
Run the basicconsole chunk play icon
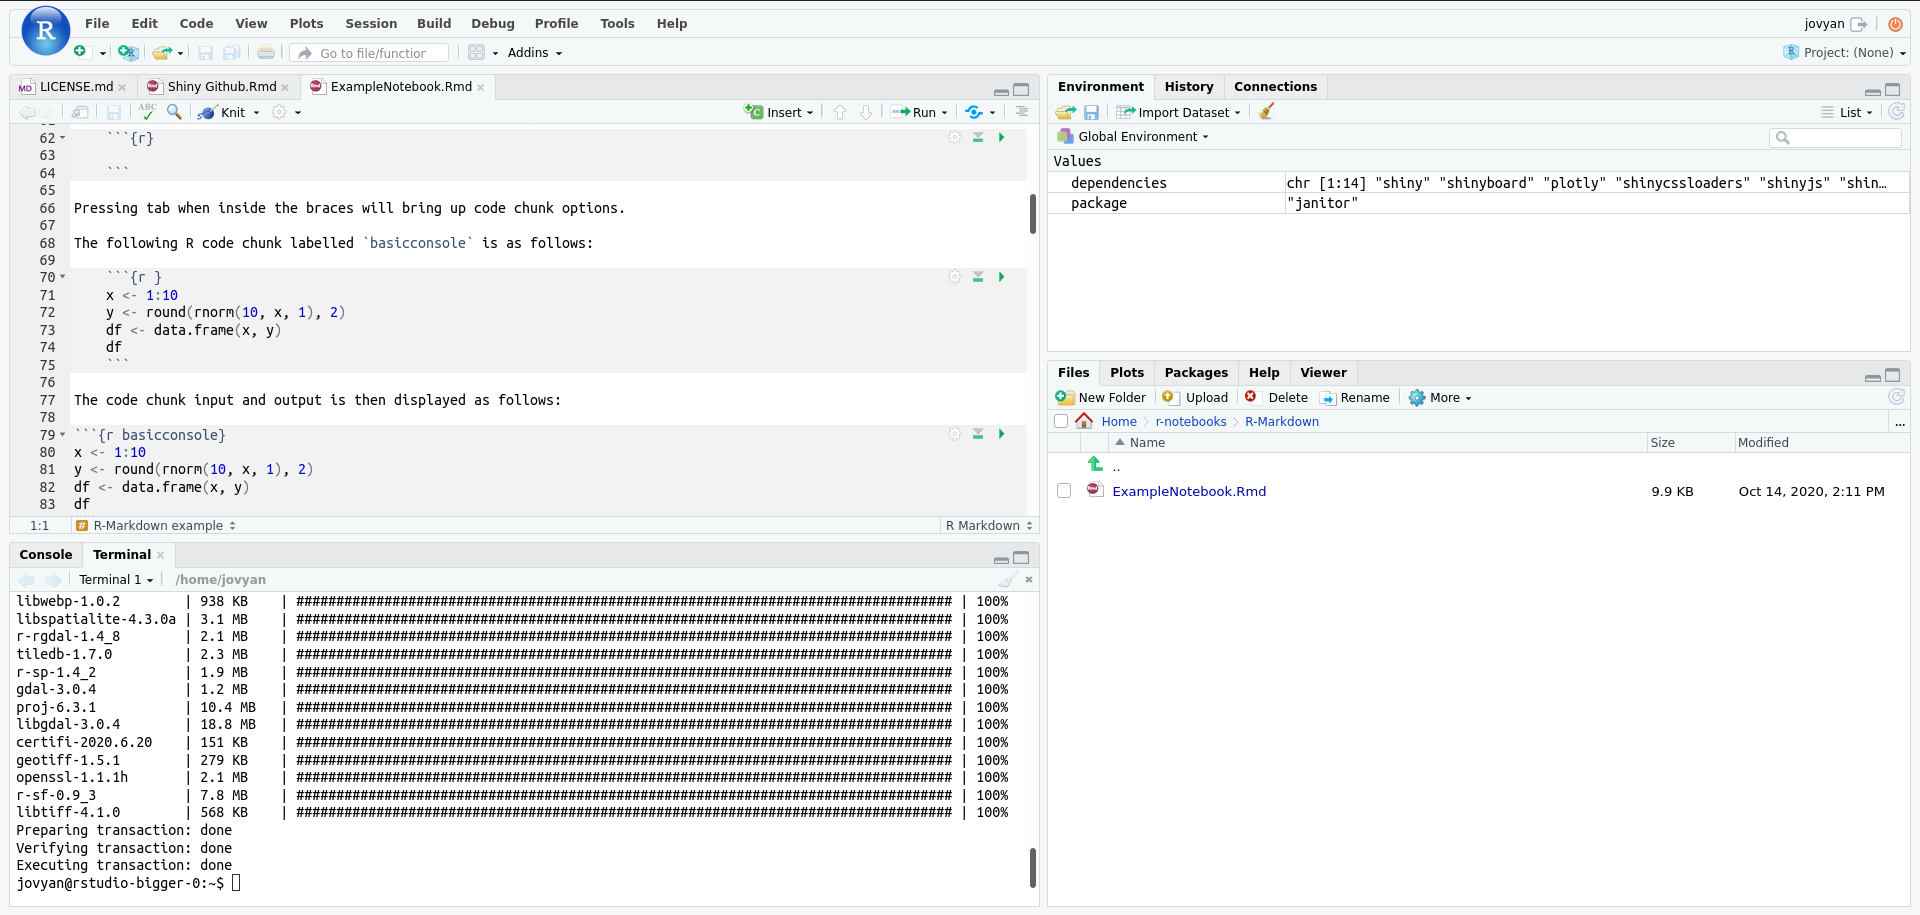pyautogui.click(x=1001, y=434)
